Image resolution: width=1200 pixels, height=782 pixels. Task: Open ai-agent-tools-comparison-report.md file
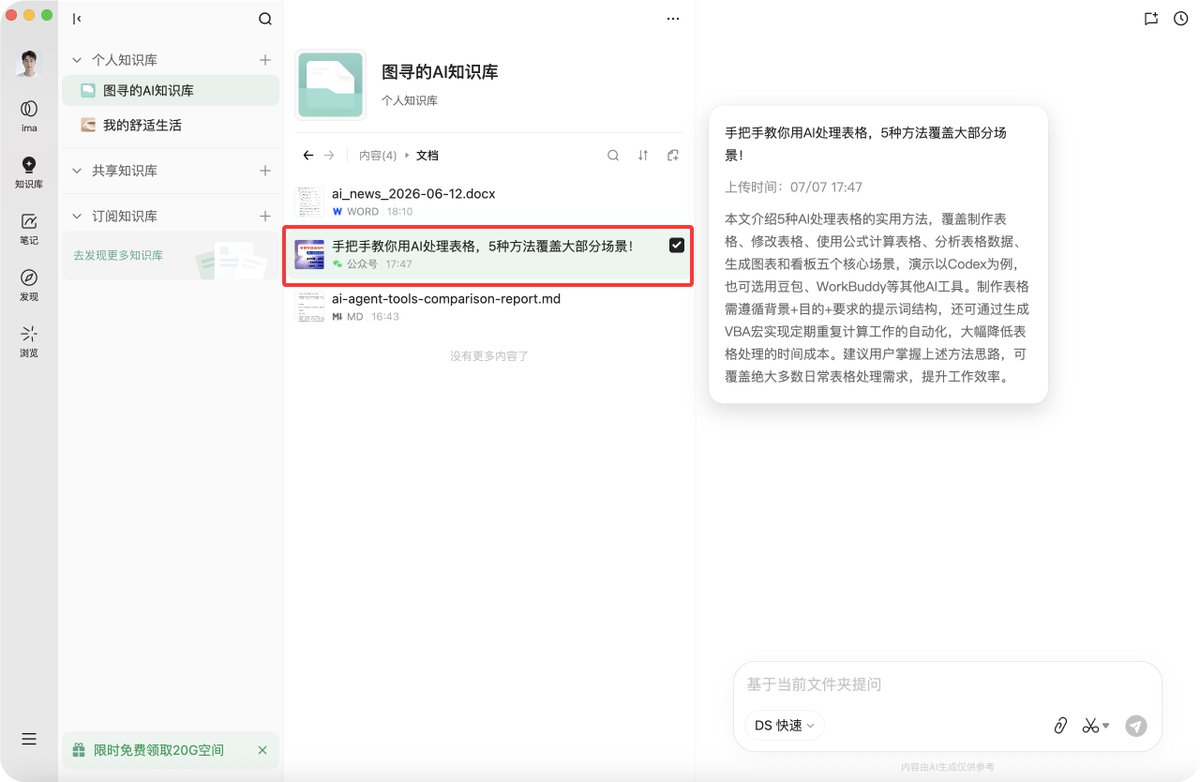tap(490, 306)
